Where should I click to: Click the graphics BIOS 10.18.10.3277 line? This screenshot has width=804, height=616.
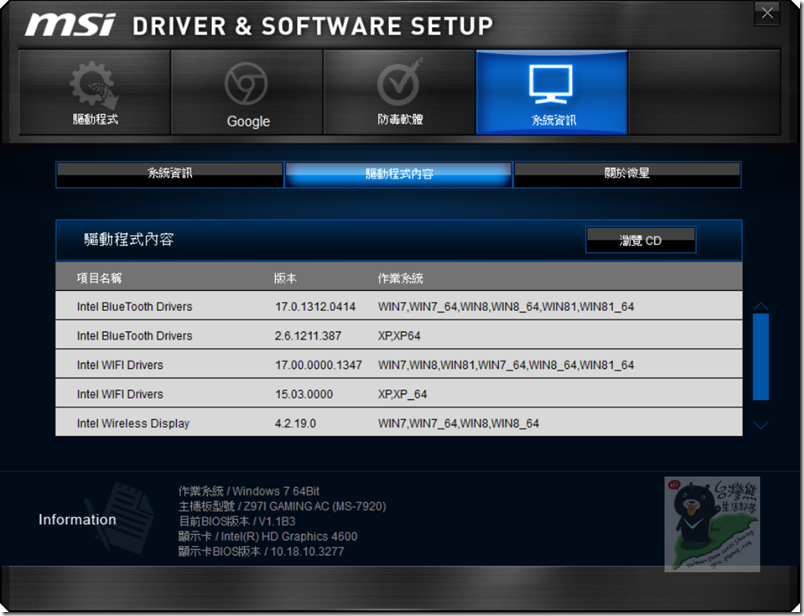tap(261, 551)
